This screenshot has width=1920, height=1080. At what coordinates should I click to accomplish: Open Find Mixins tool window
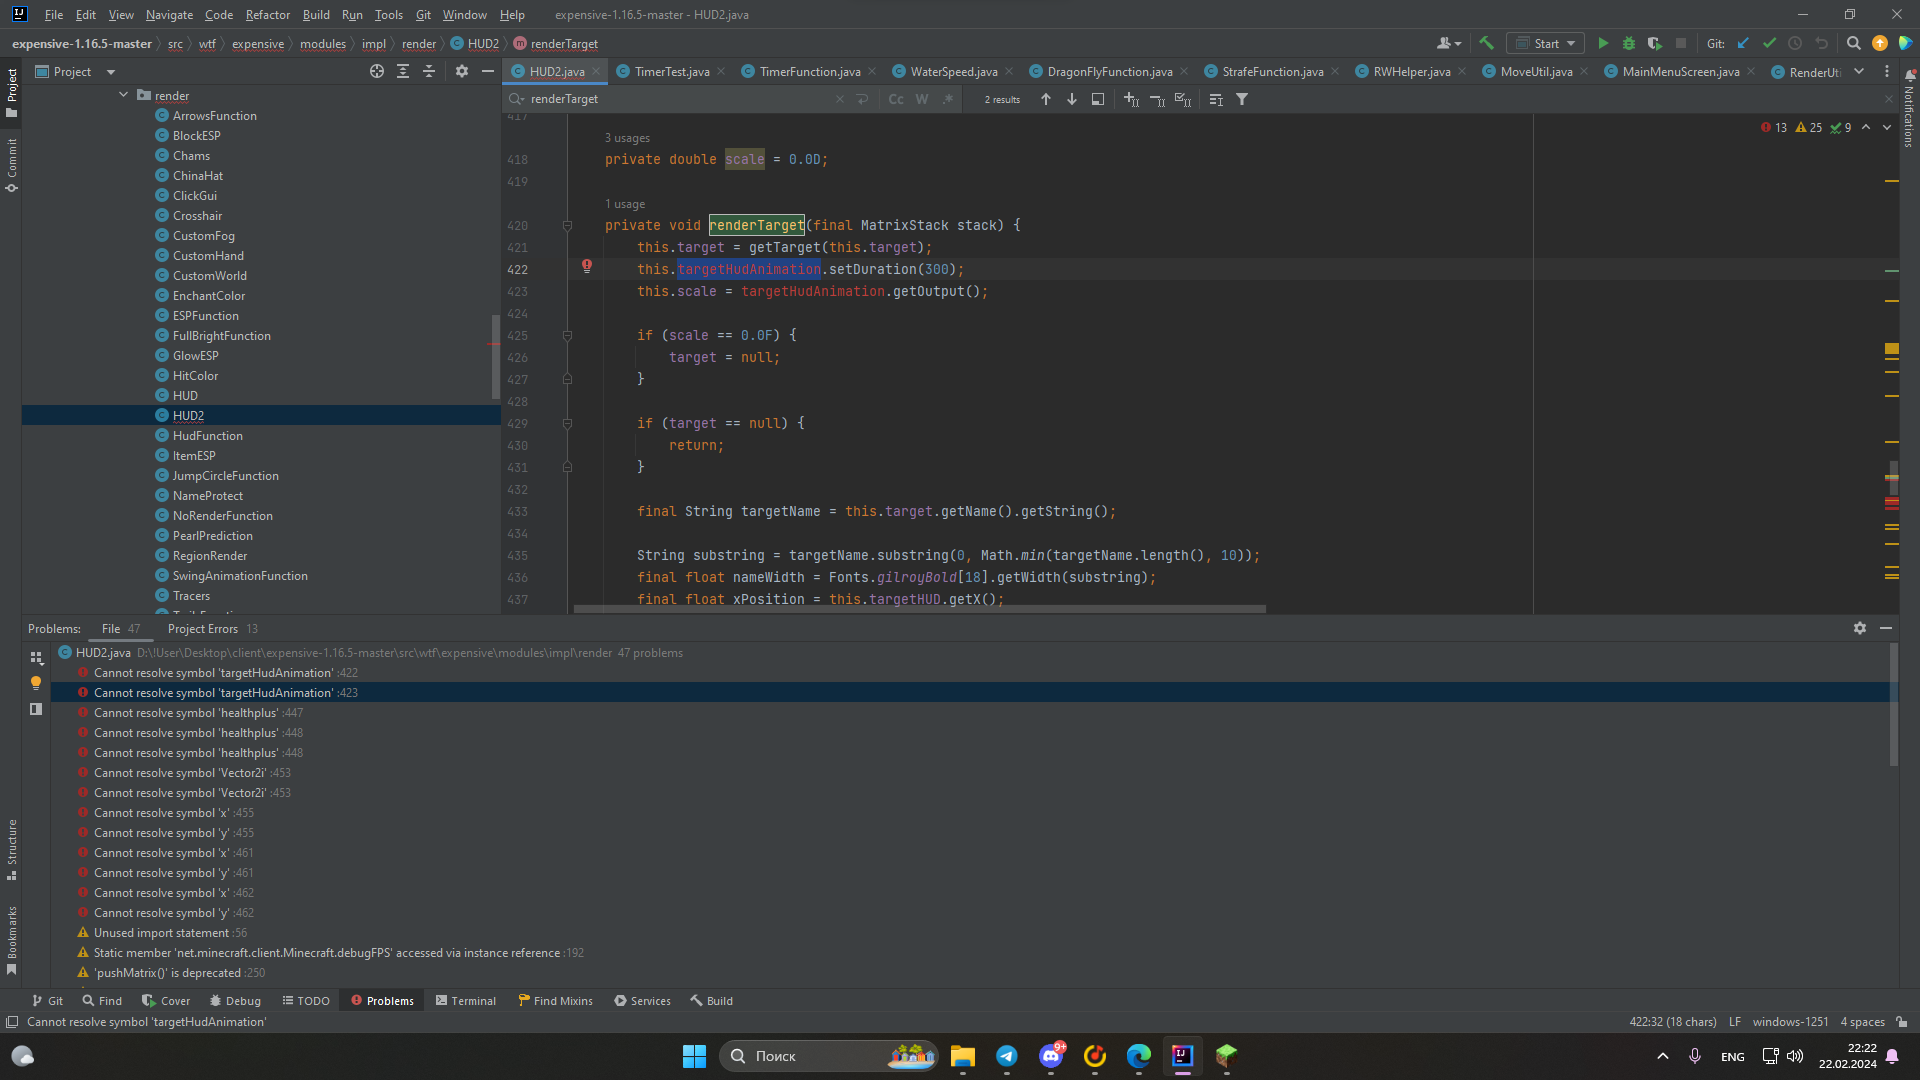(555, 1001)
